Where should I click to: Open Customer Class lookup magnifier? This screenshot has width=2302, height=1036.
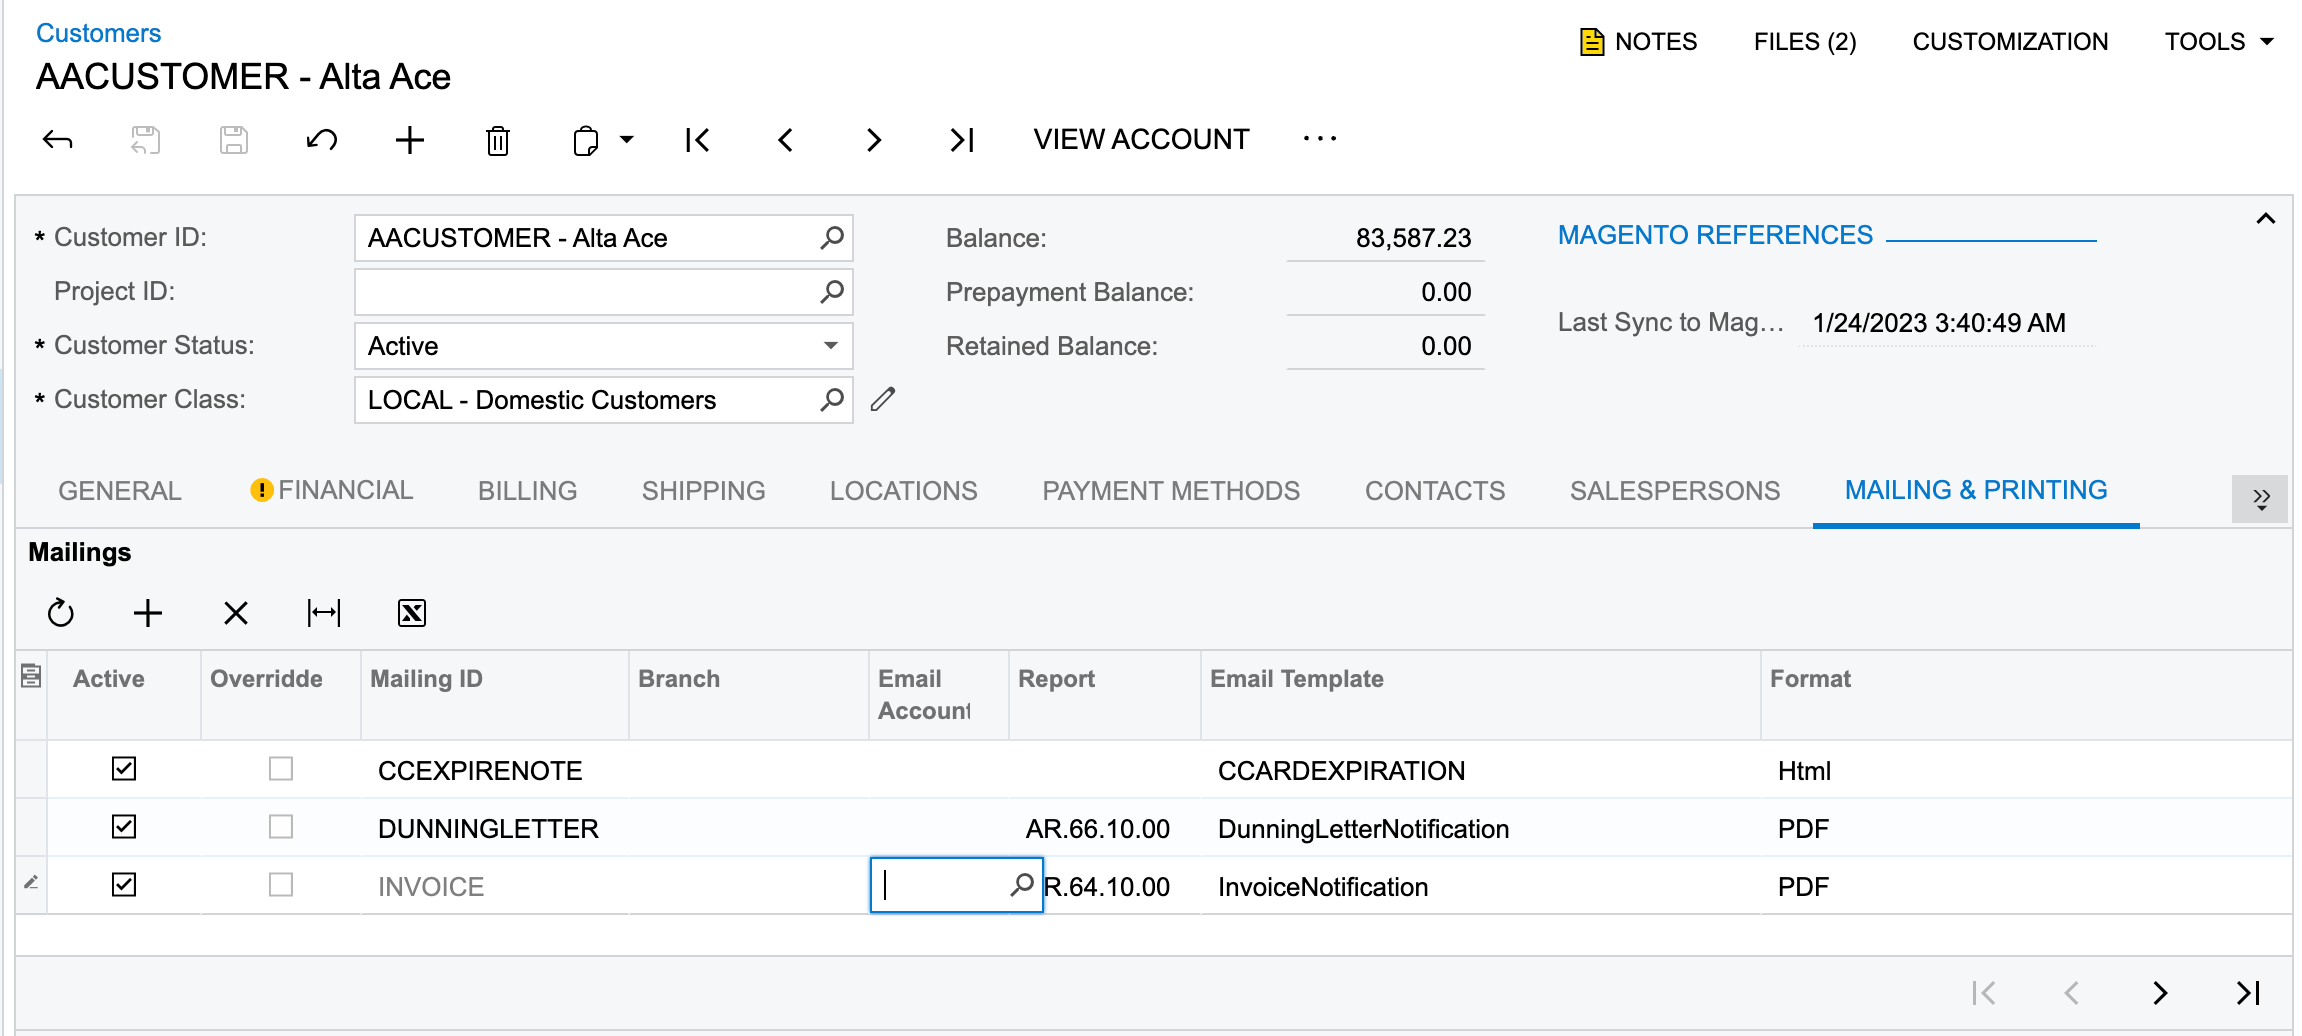(832, 399)
